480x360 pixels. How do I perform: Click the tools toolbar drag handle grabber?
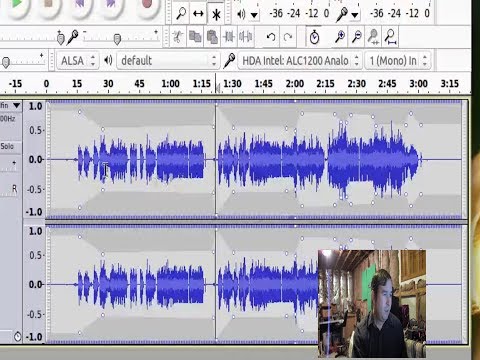pos(169,13)
